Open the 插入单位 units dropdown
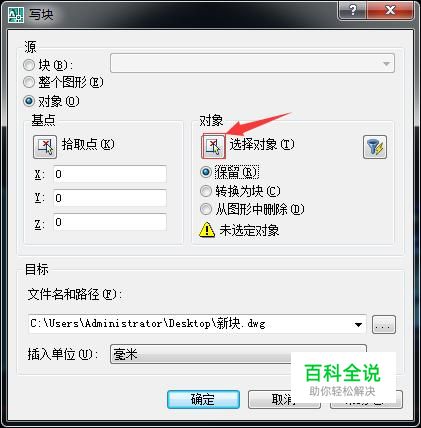Viewport: 421px width, 428px height. pos(238,354)
